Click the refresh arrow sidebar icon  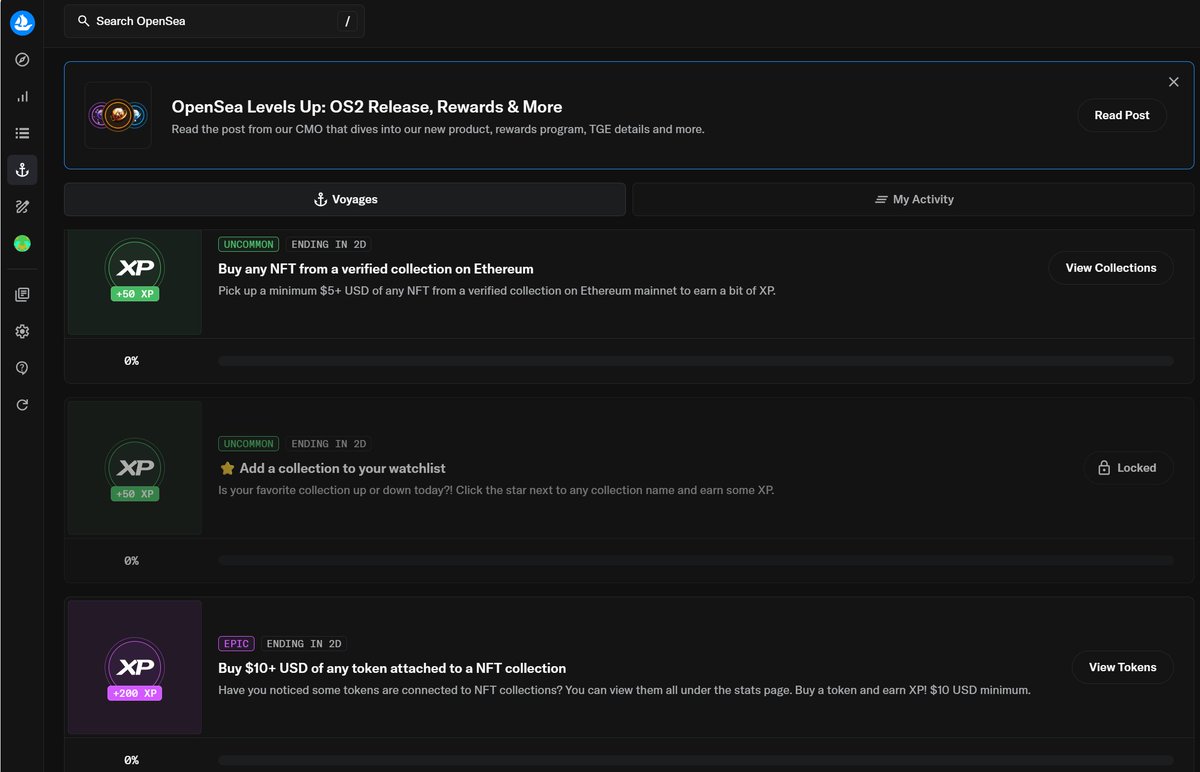(x=22, y=405)
